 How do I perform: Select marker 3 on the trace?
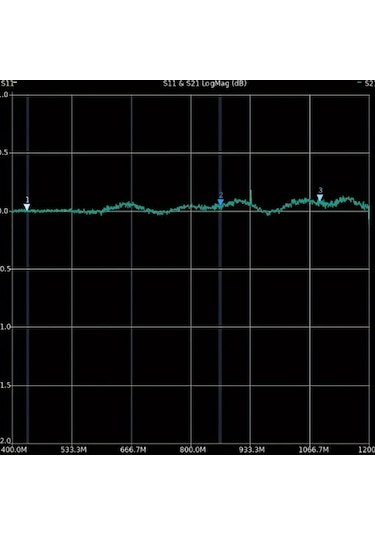click(x=320, y=198)
